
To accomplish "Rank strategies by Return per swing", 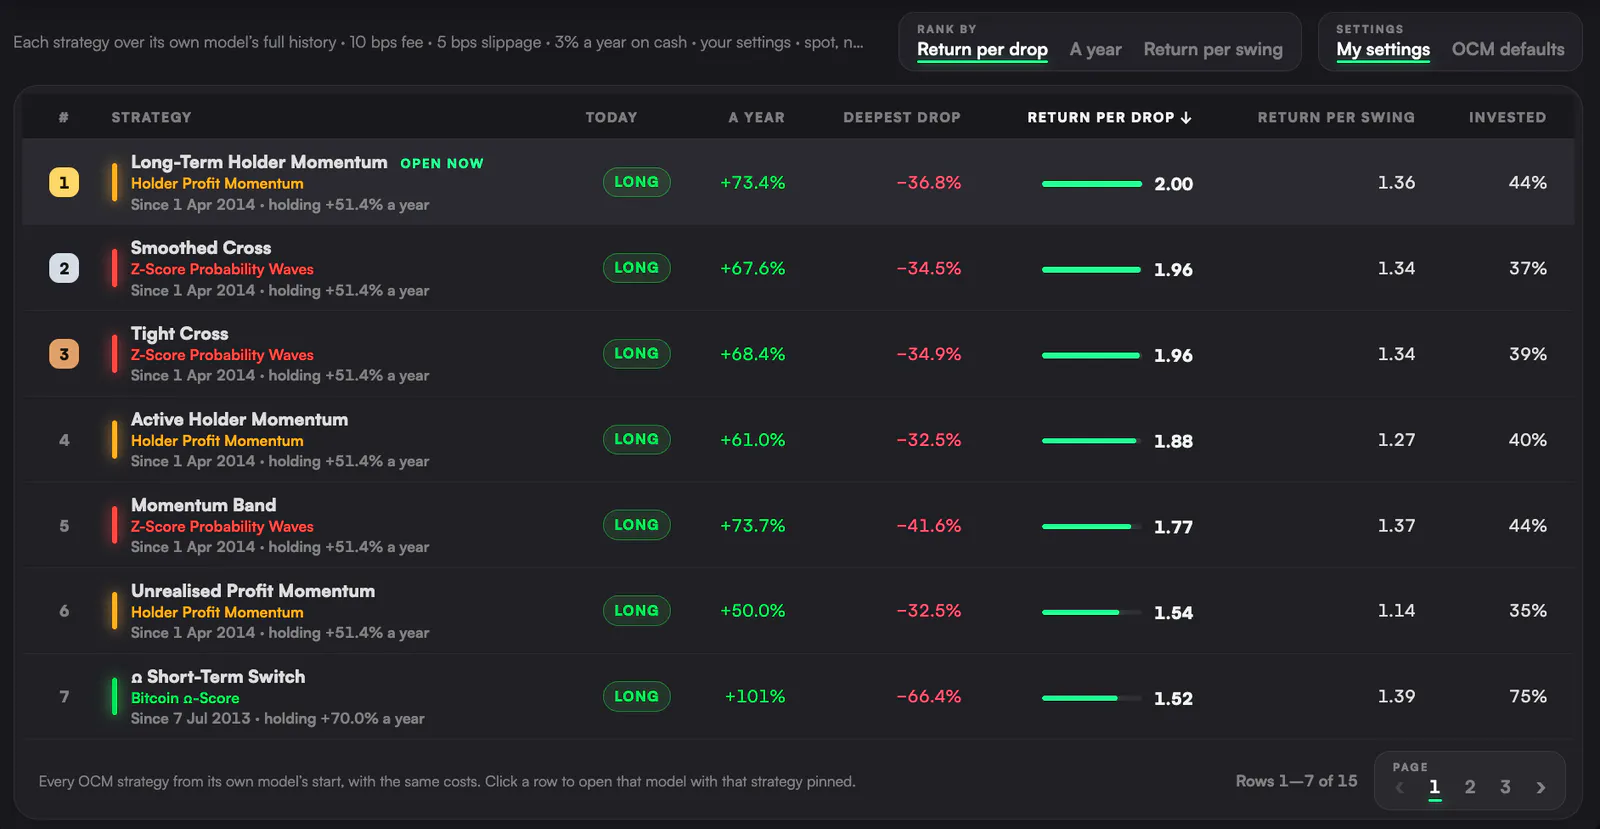I will (x=1213, y=49).
